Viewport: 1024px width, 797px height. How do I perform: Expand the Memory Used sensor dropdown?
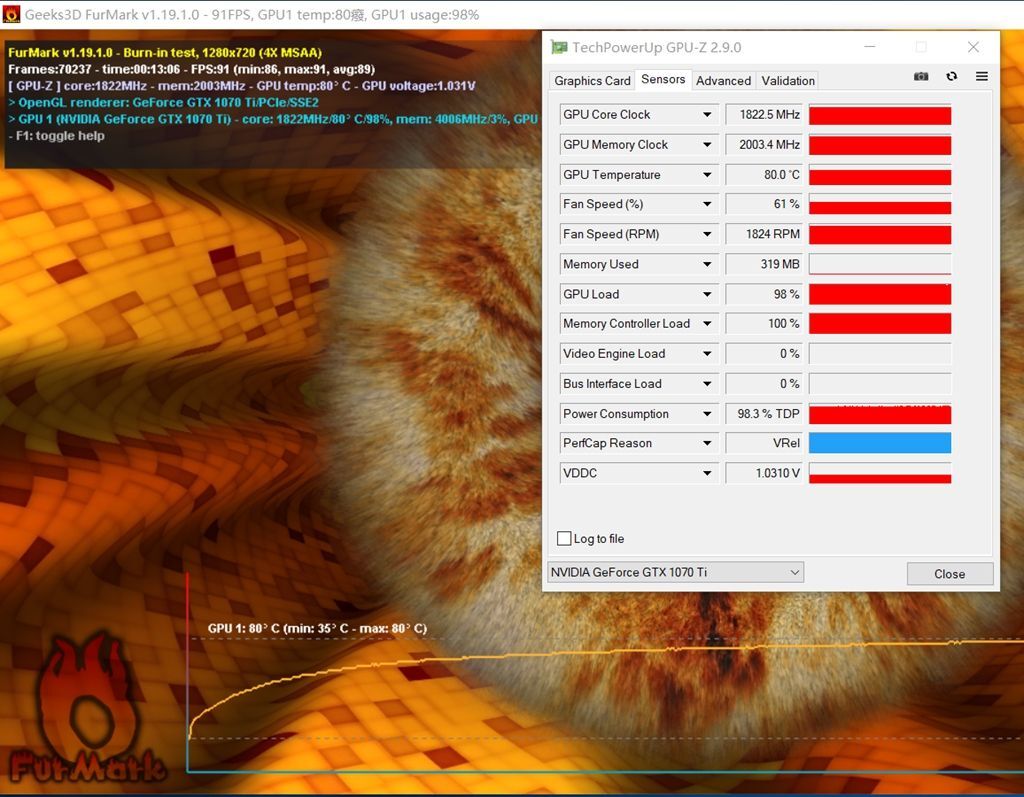click(707, 264)
